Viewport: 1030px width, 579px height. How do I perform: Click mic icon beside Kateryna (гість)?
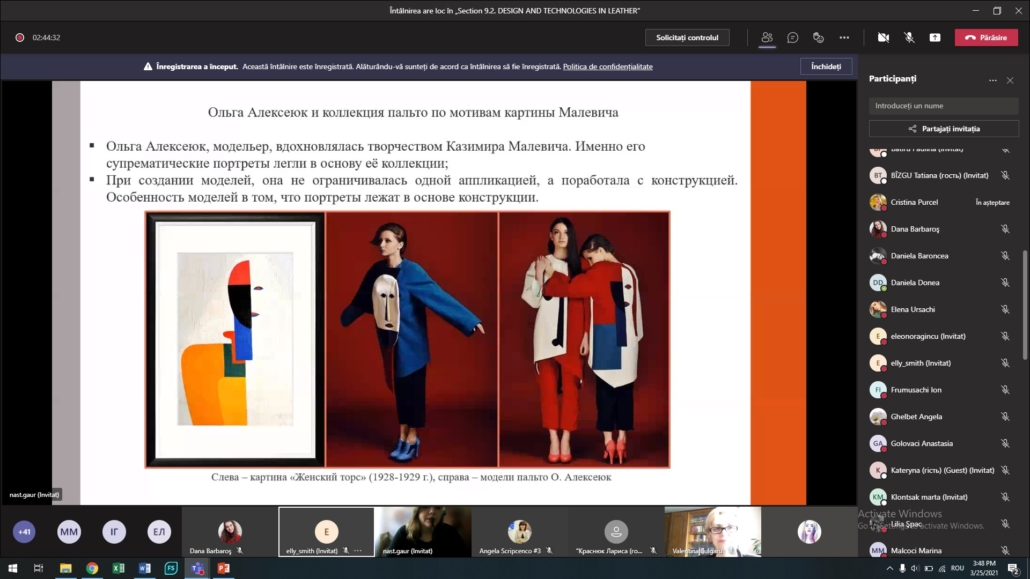pos(1005,471)
